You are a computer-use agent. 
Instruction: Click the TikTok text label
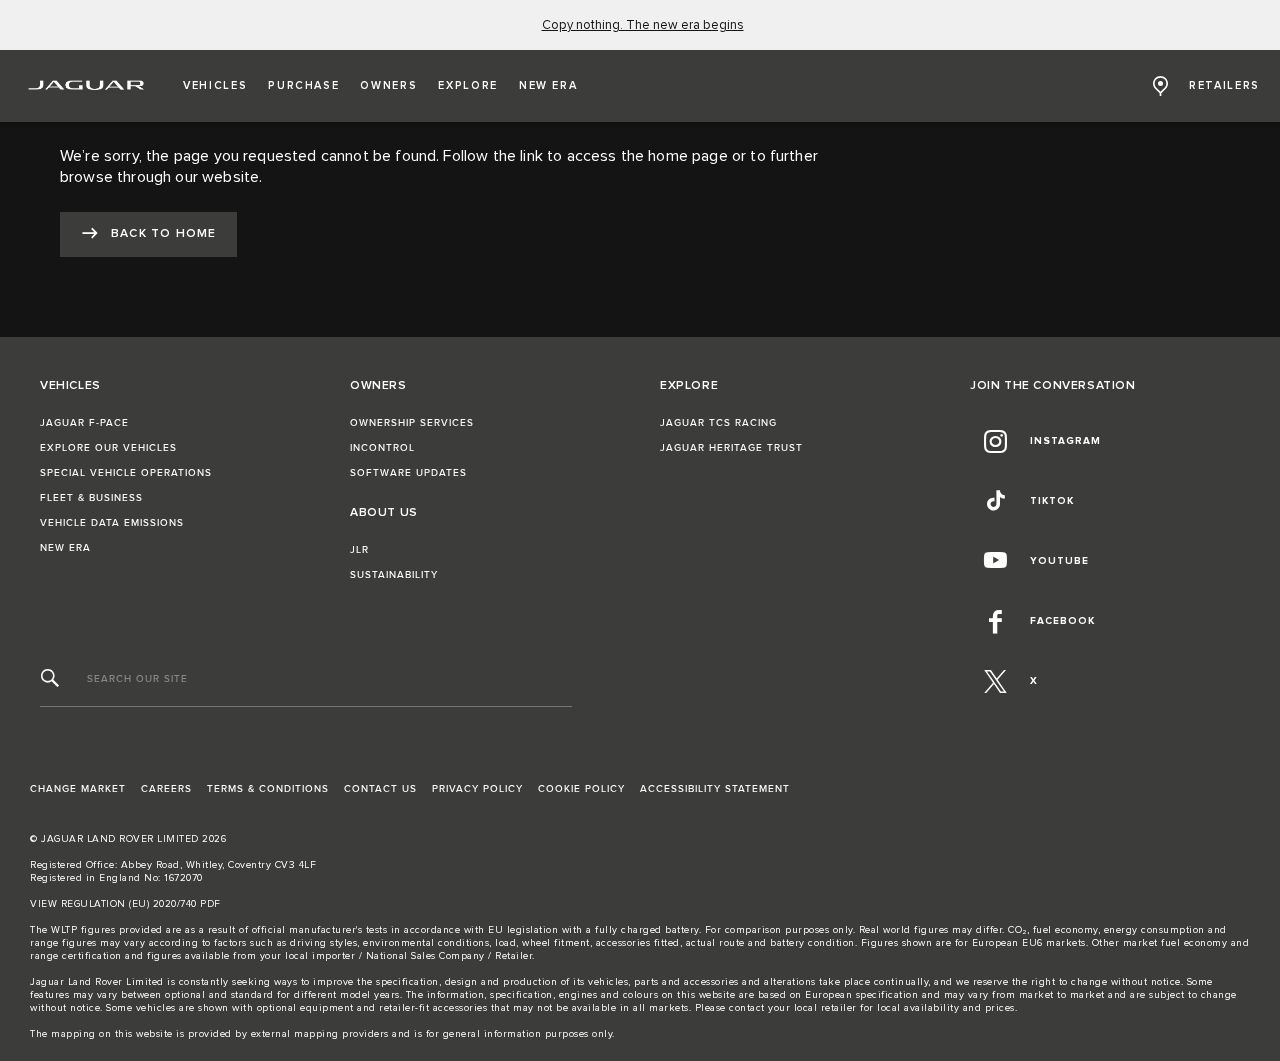click(1052, 501)
